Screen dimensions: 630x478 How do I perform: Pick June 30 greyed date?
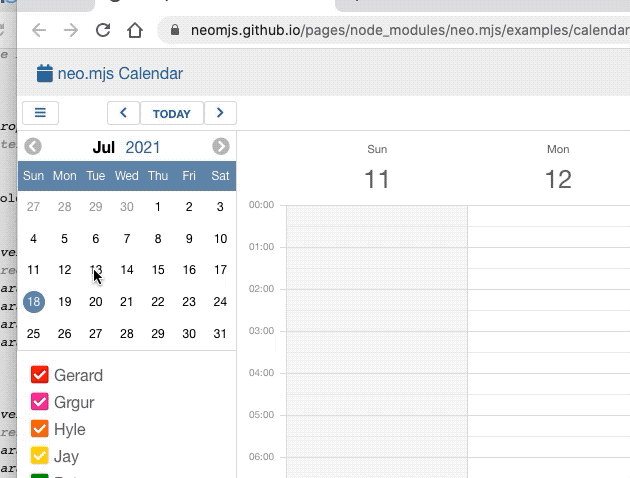click(127, 207)
